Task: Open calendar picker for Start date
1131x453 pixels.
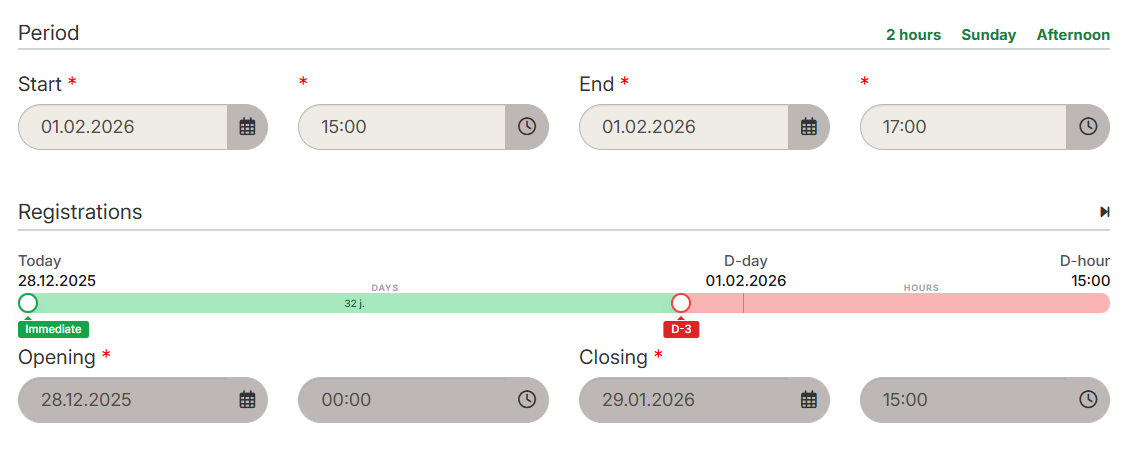Action: (x=247, y=127)
